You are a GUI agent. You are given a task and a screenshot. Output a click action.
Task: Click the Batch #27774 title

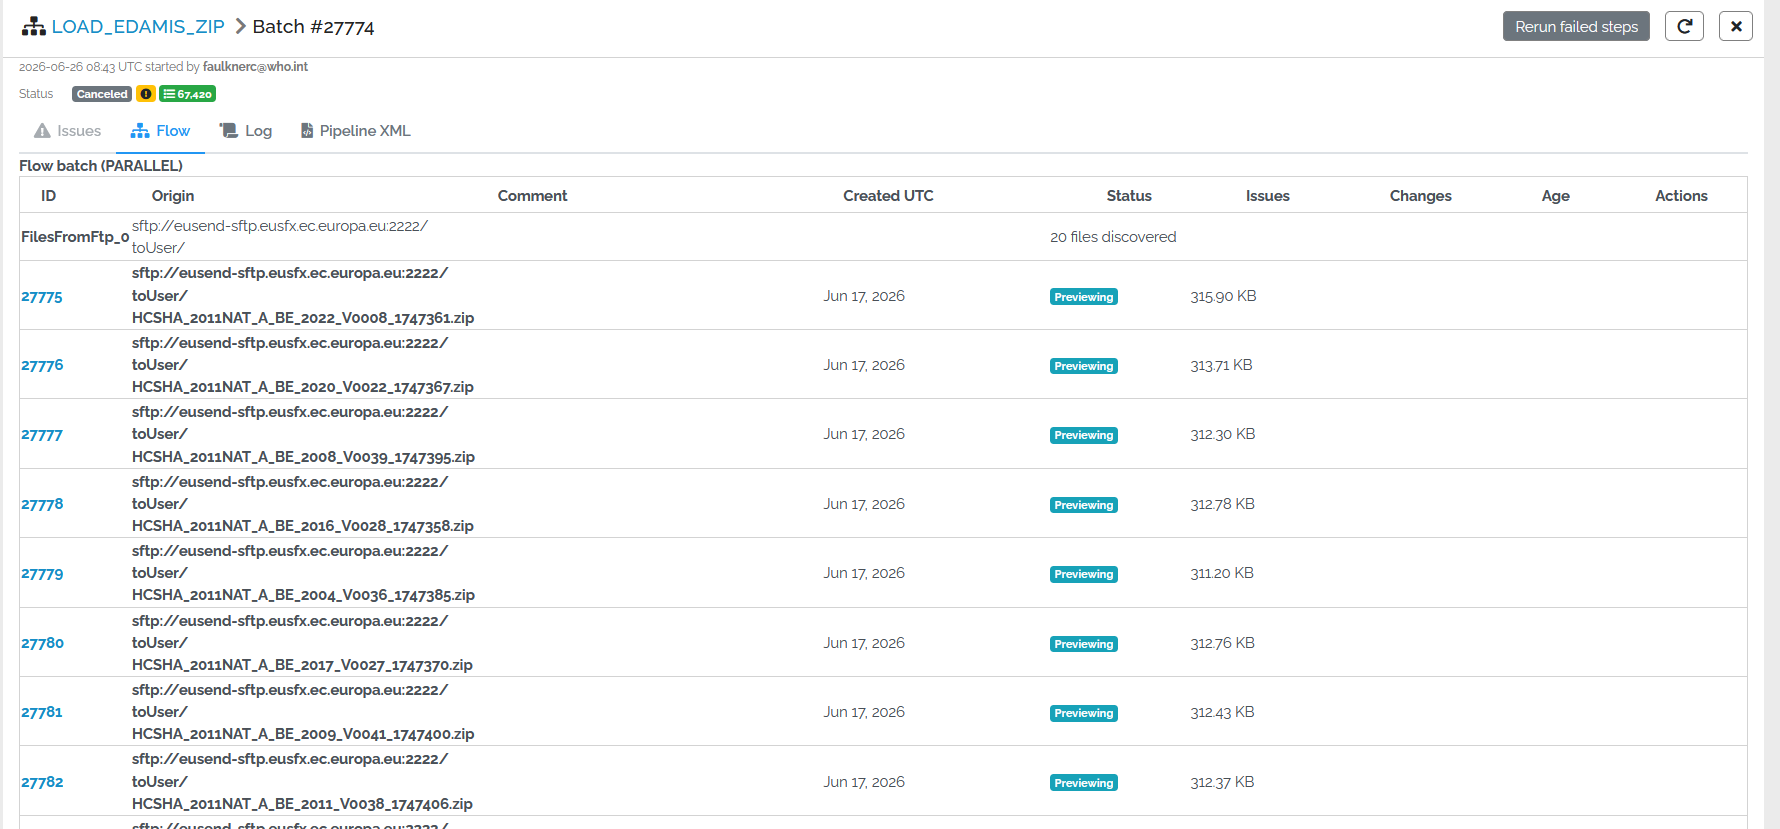313,27
